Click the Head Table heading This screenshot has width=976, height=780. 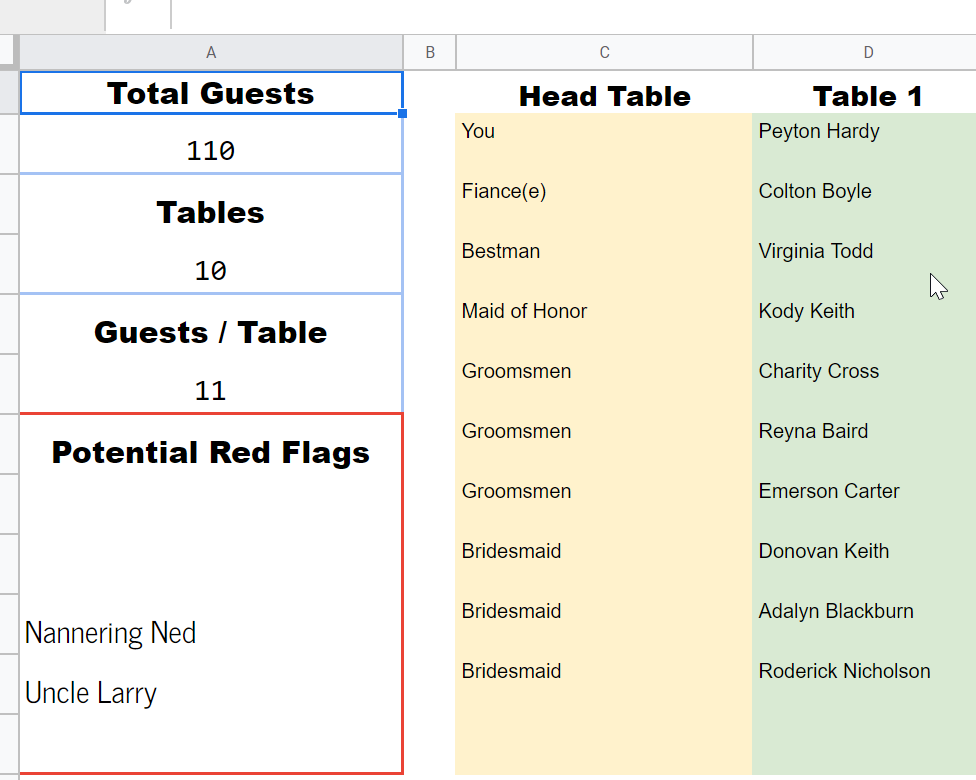604,96
